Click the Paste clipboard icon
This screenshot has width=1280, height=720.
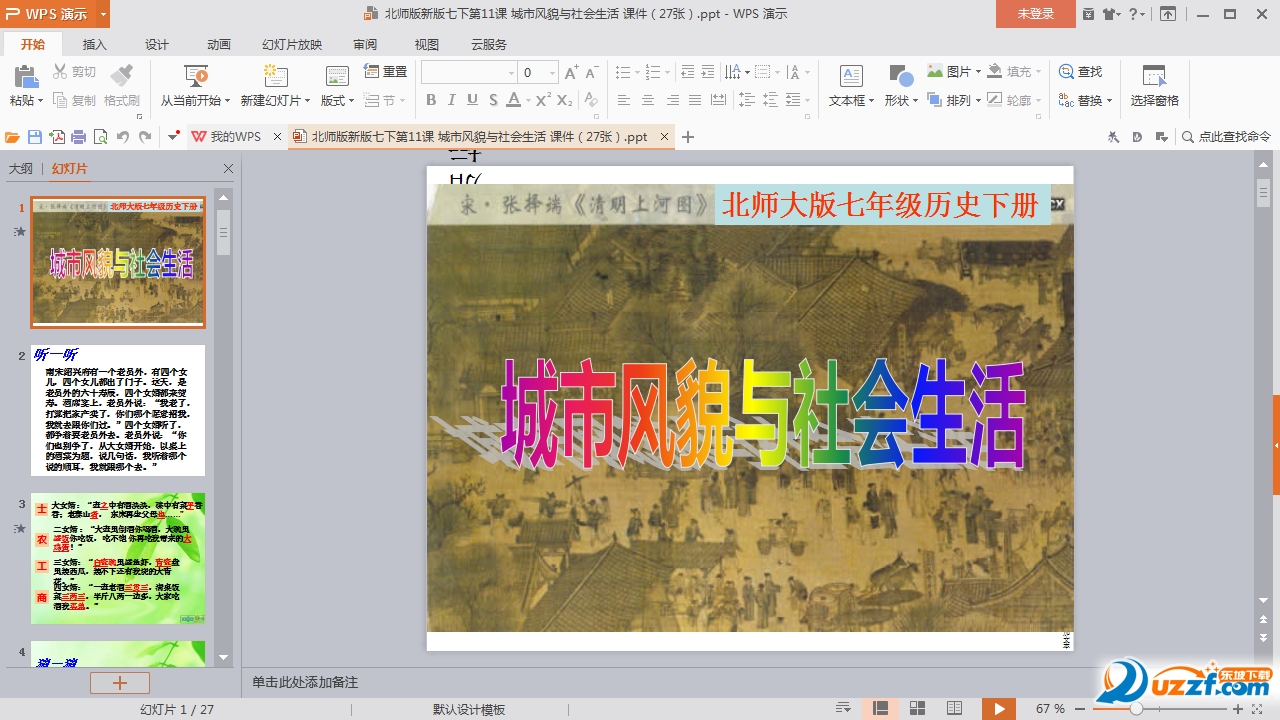[26, 77]
